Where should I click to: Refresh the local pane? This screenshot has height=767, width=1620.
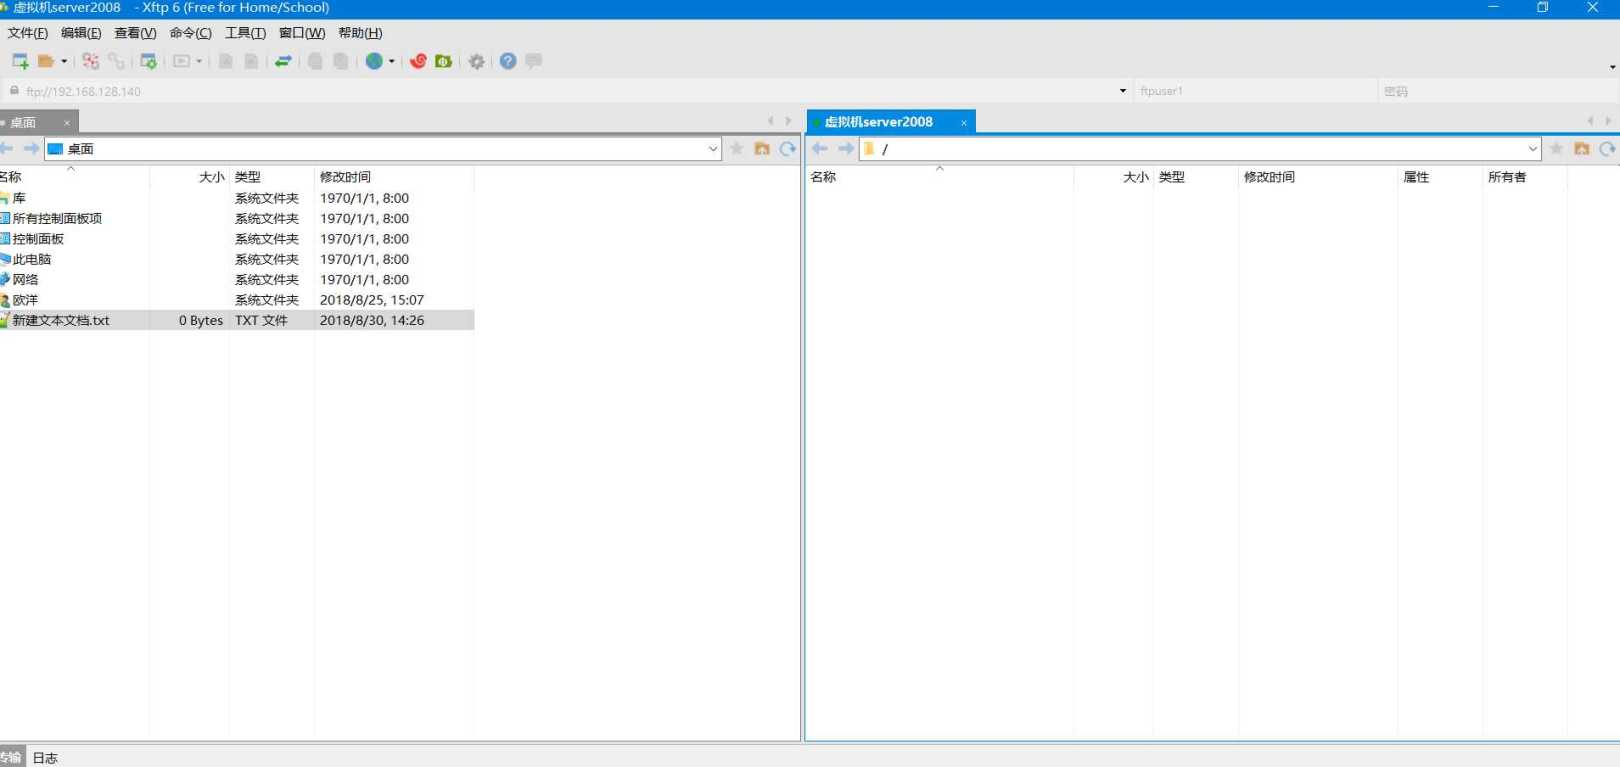788,149
